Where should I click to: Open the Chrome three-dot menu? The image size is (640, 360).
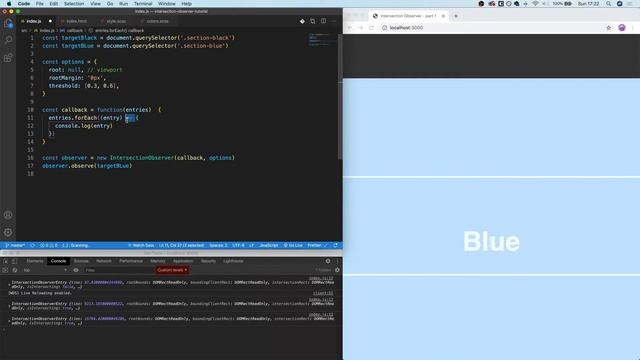[x=633, y=28]
